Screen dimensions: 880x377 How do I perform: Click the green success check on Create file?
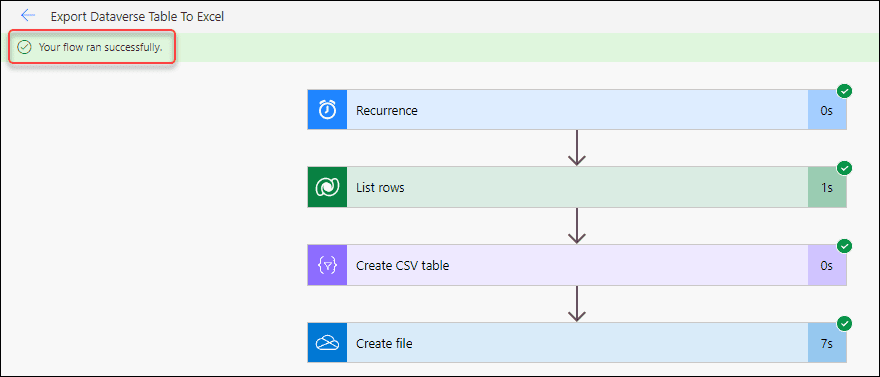[x=844, y=323]
